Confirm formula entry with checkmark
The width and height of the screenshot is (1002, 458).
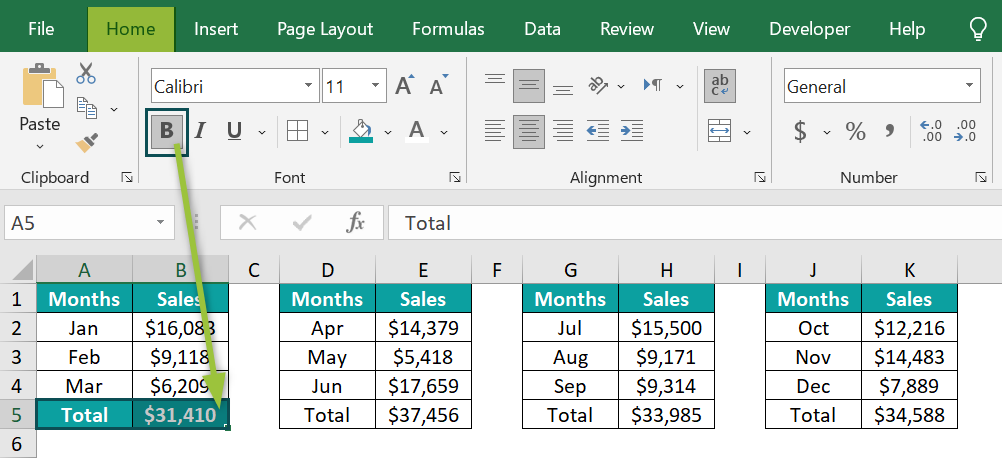301,222
